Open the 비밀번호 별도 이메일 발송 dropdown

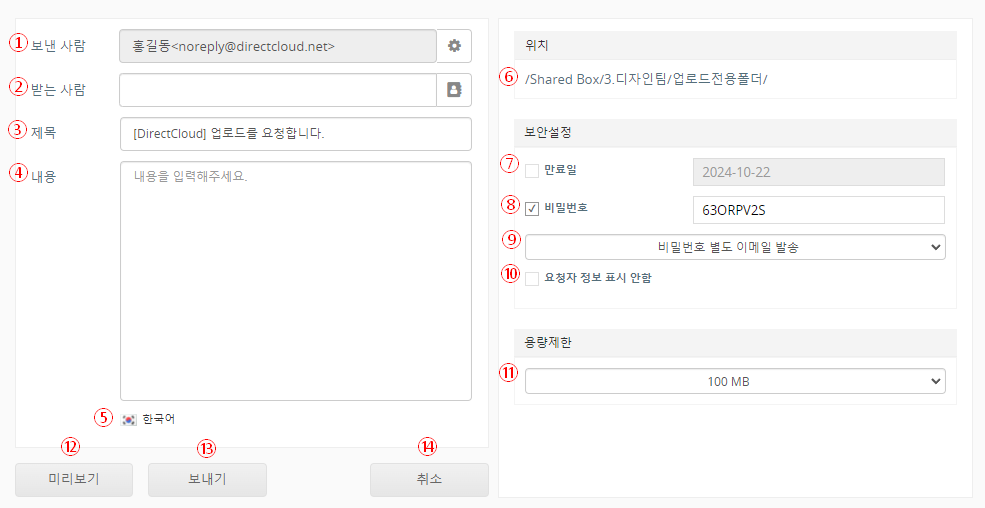735,246
